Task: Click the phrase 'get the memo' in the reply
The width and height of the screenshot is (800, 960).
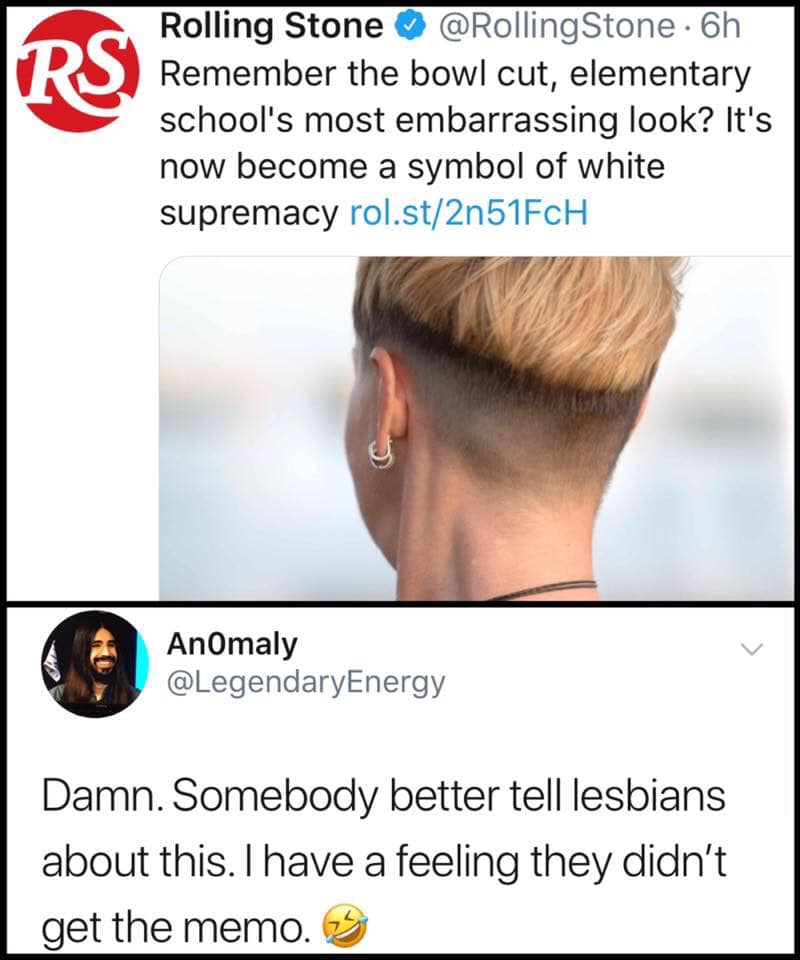Action: 175,927
